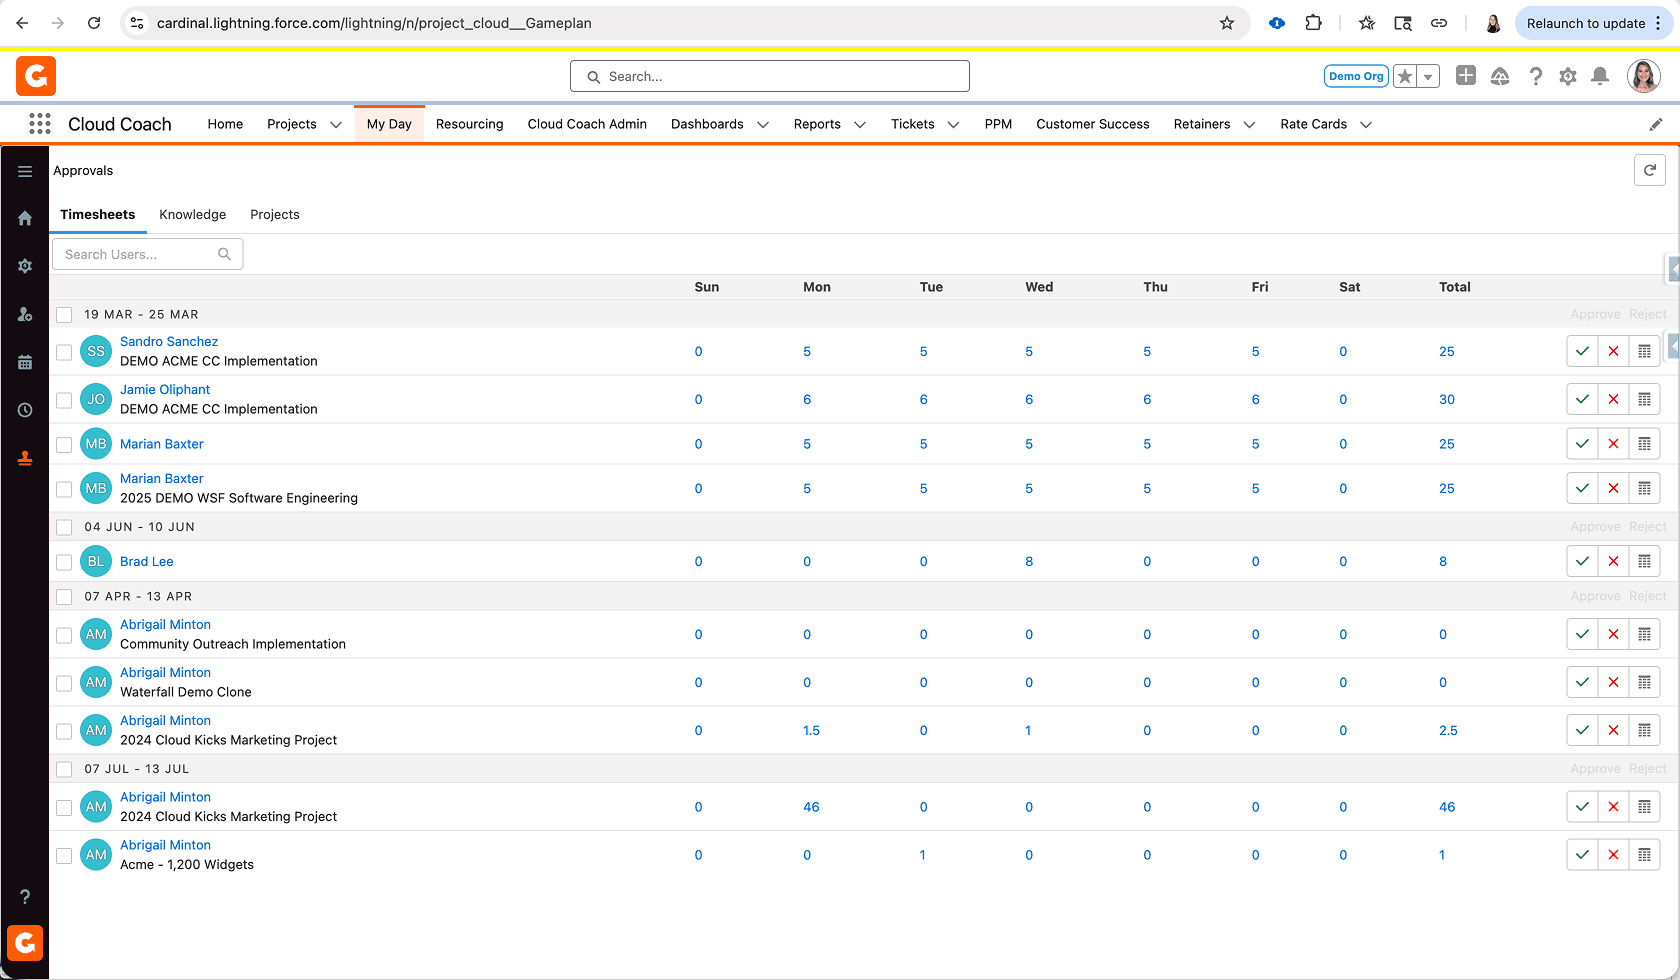Approve the 2025 DEMO WSF Software Engineering timesheet
This screenshot has height=980, width=1680.
1582,488
